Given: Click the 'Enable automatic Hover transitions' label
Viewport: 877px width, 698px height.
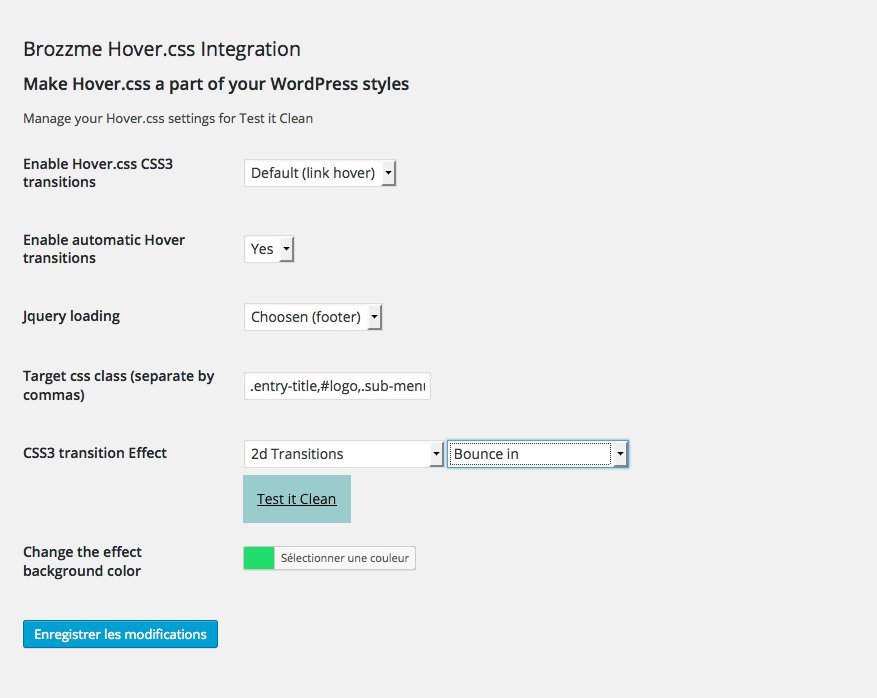Looking at the screenshot, I should pos(104,249).
